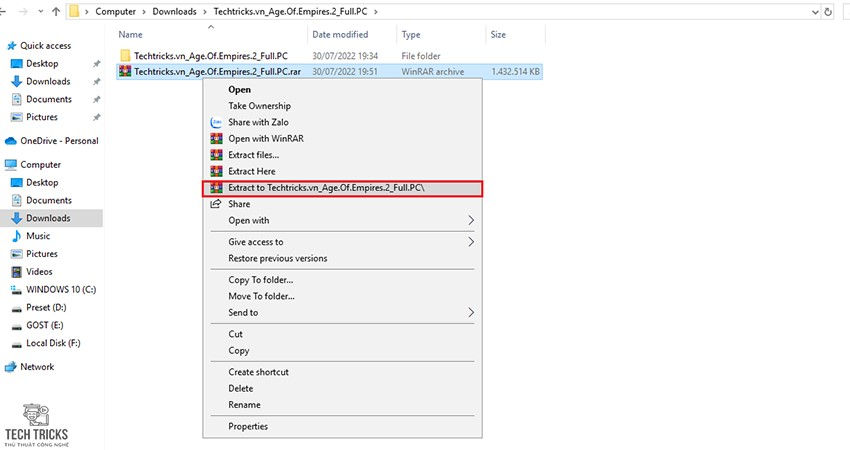This screenshot has height=450, width=850.
Task: Open the recent locations dropdown arrow
Action: tap(40, 11)
